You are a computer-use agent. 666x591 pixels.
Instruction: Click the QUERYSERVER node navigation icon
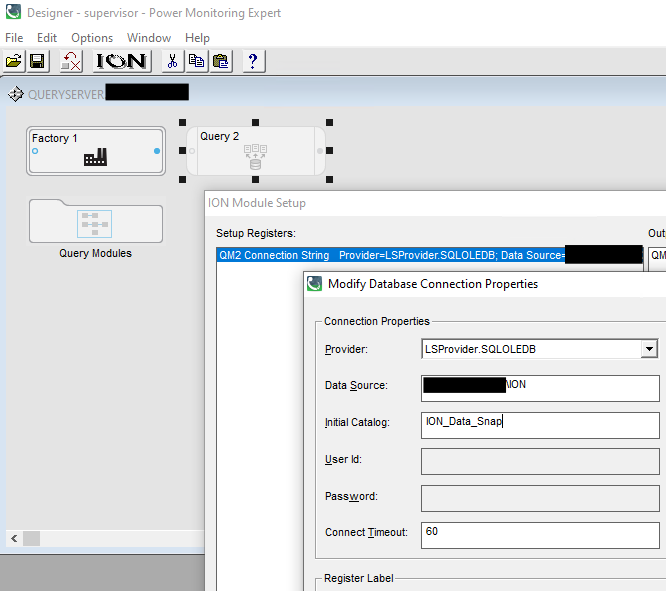coord(16,94)
